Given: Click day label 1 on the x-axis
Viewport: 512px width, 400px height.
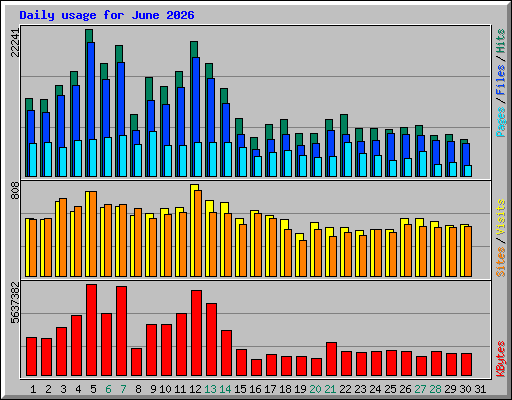Looking at the screenshot, I should click(33, 389).
